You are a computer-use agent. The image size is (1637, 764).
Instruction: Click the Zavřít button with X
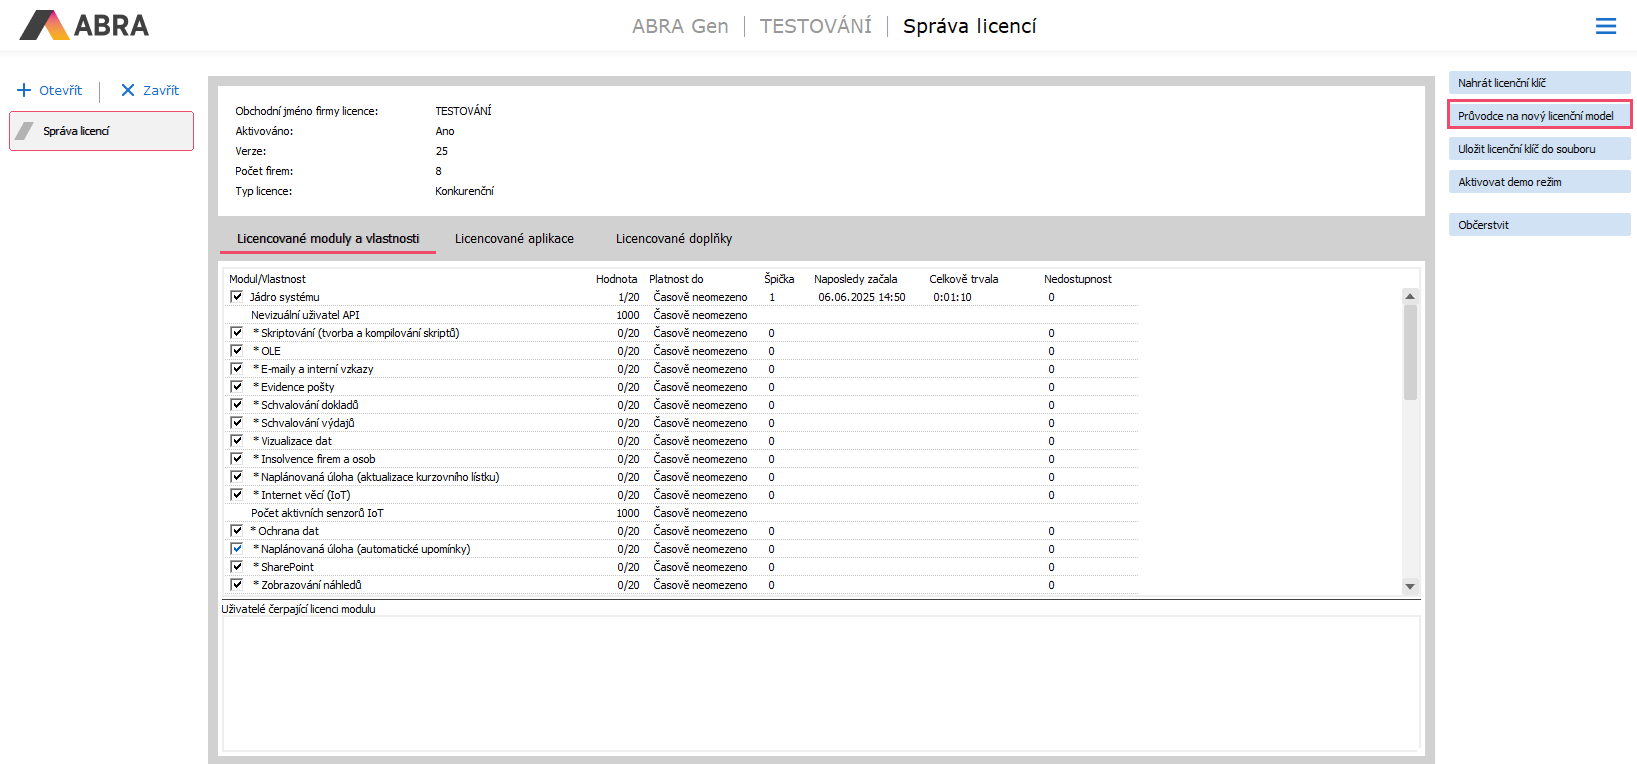(150, 90)
